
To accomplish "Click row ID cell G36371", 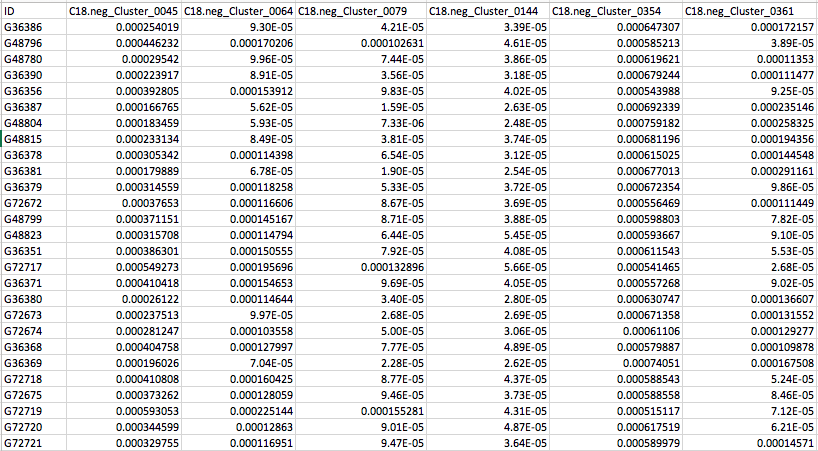I will pyautogui.click(x=34, y=283).
